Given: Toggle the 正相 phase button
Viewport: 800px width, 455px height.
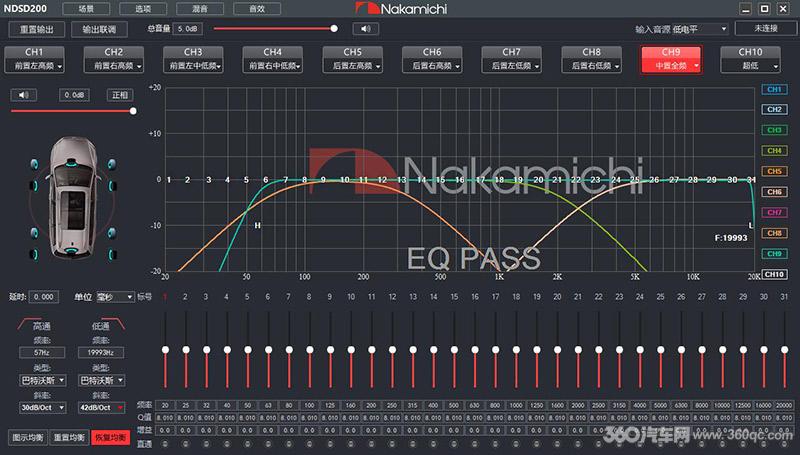Looking at the screenshot, I should (x=120, y=95).
